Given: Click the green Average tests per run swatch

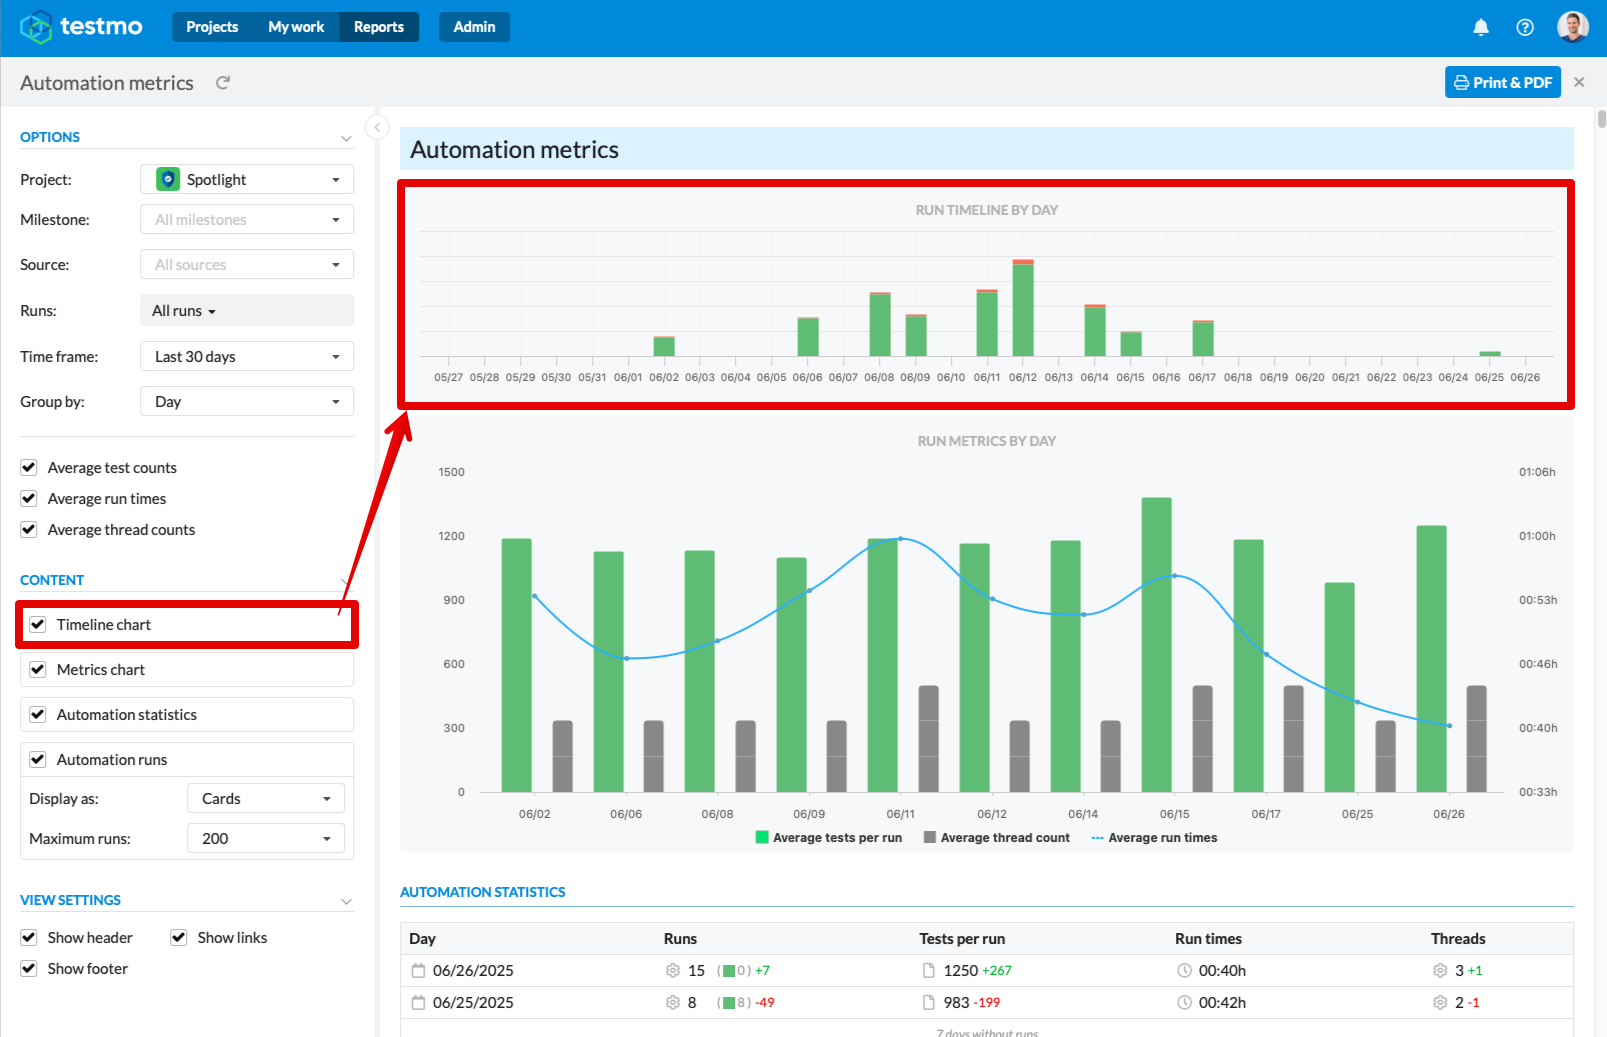Looking at the screenshot, I should [761, 837].
